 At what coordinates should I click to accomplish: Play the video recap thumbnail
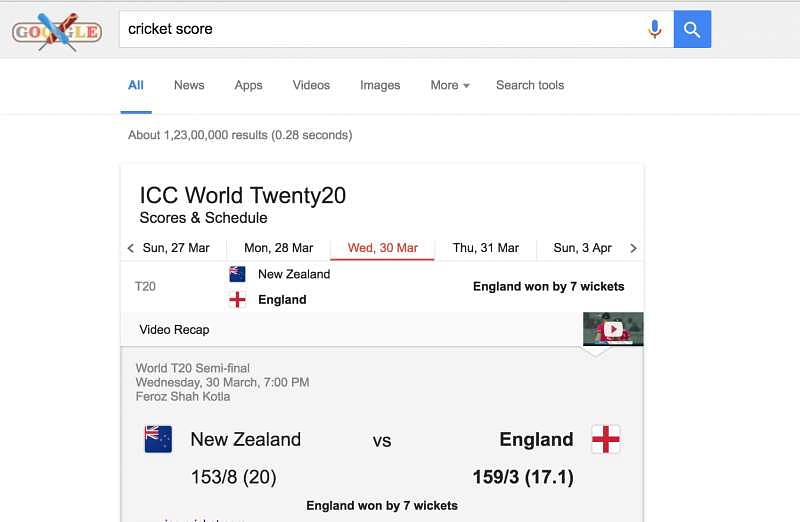pos(613,329)
